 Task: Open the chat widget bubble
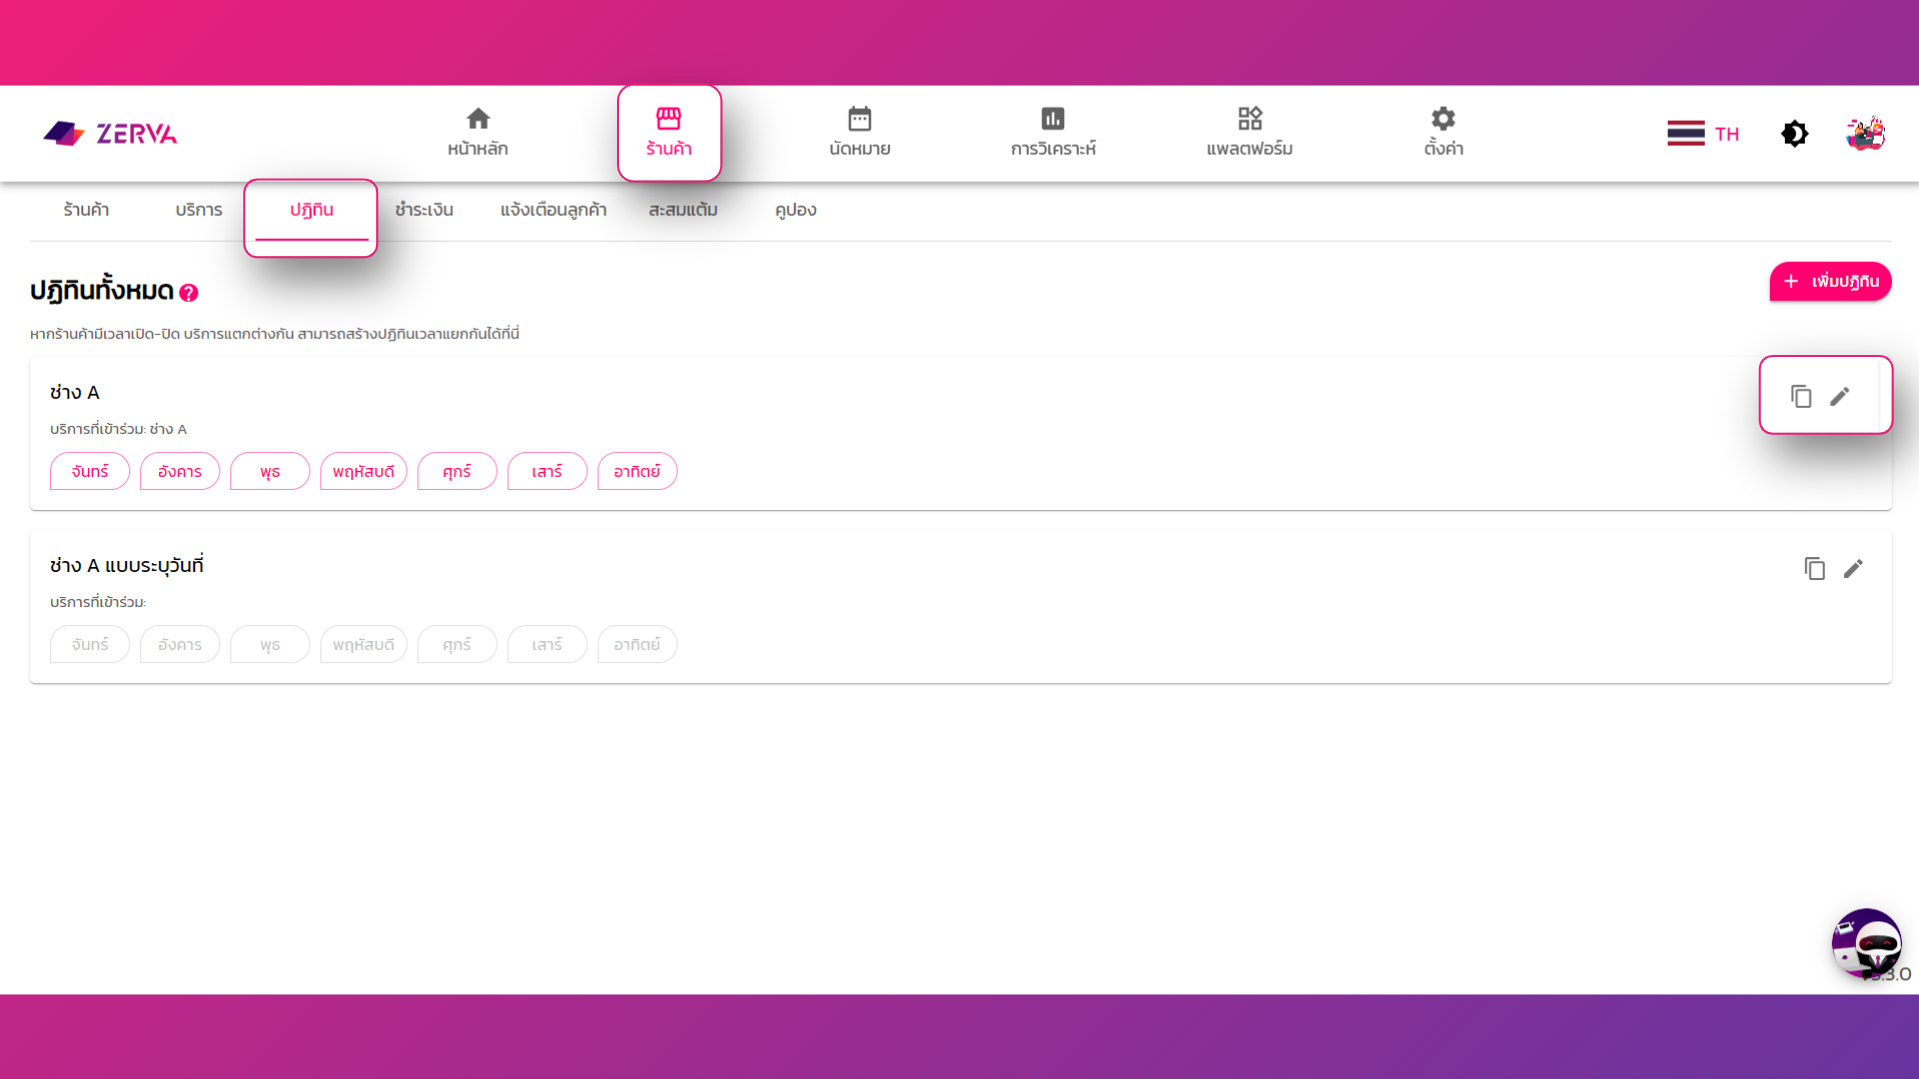click(x=1866, y=944)
